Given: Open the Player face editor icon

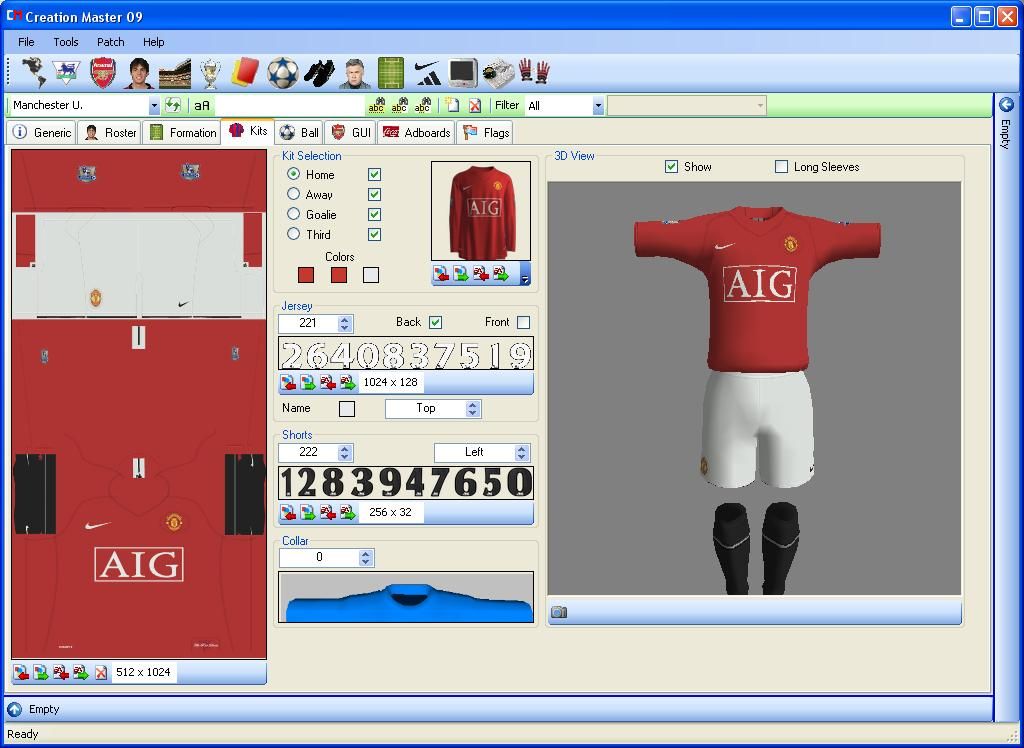Looking at the screenshot, I should click(x=139, y=73).
